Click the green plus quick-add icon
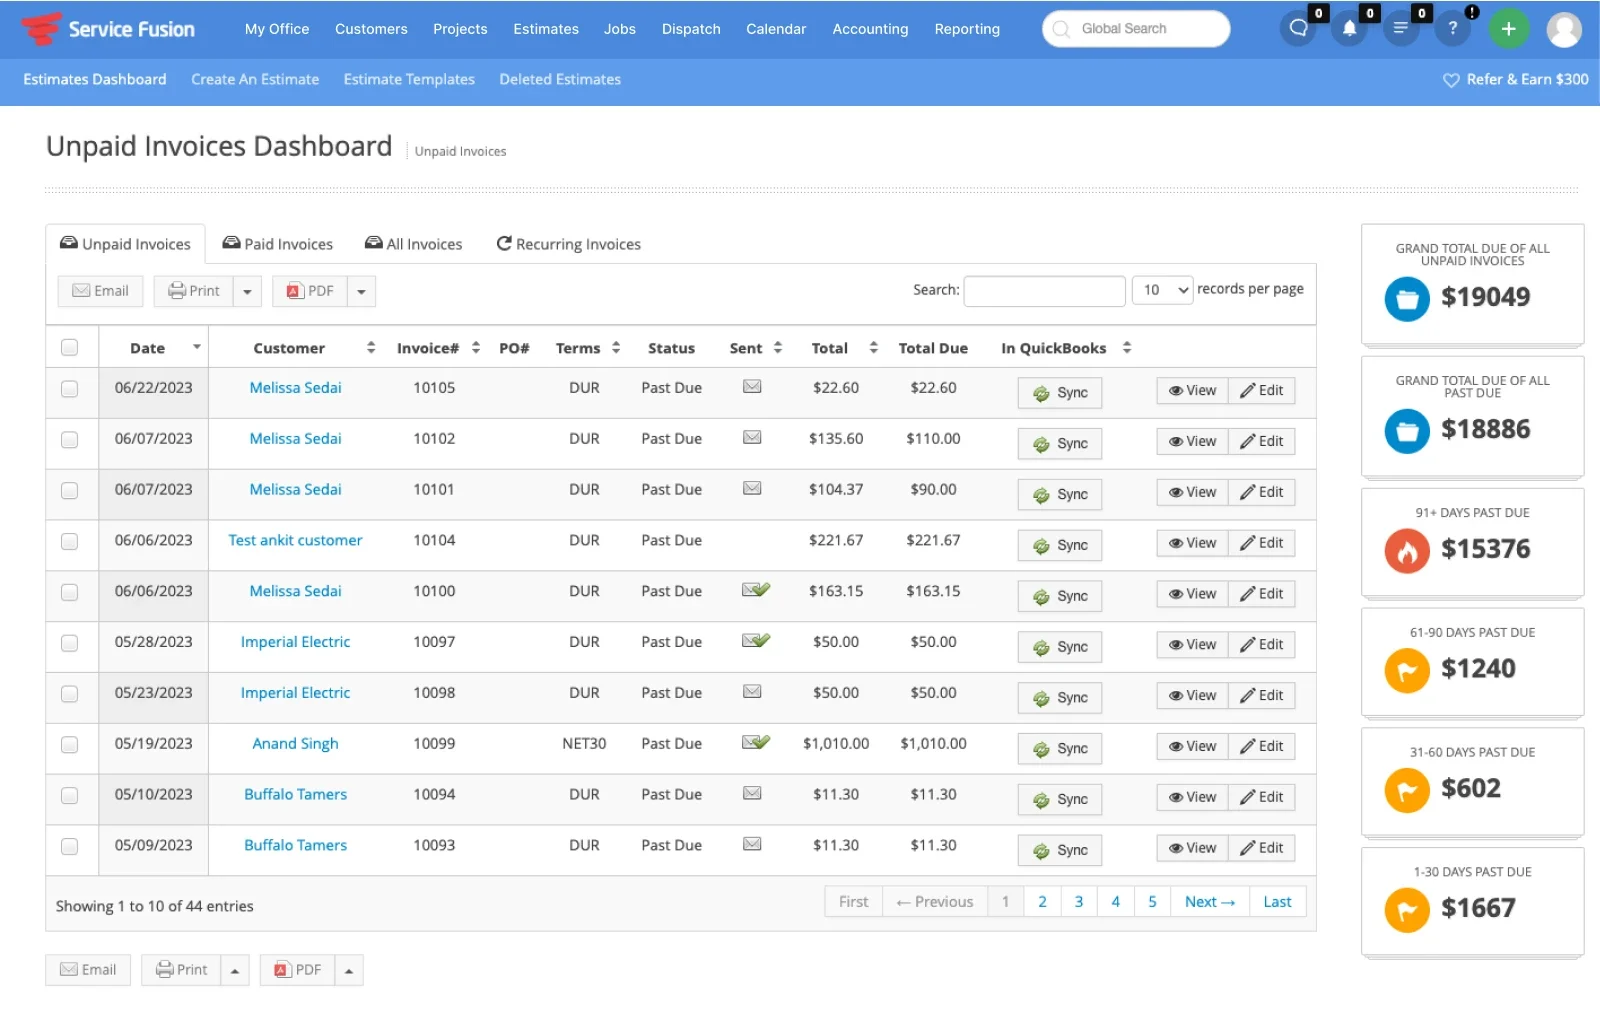 [1508, 28]
